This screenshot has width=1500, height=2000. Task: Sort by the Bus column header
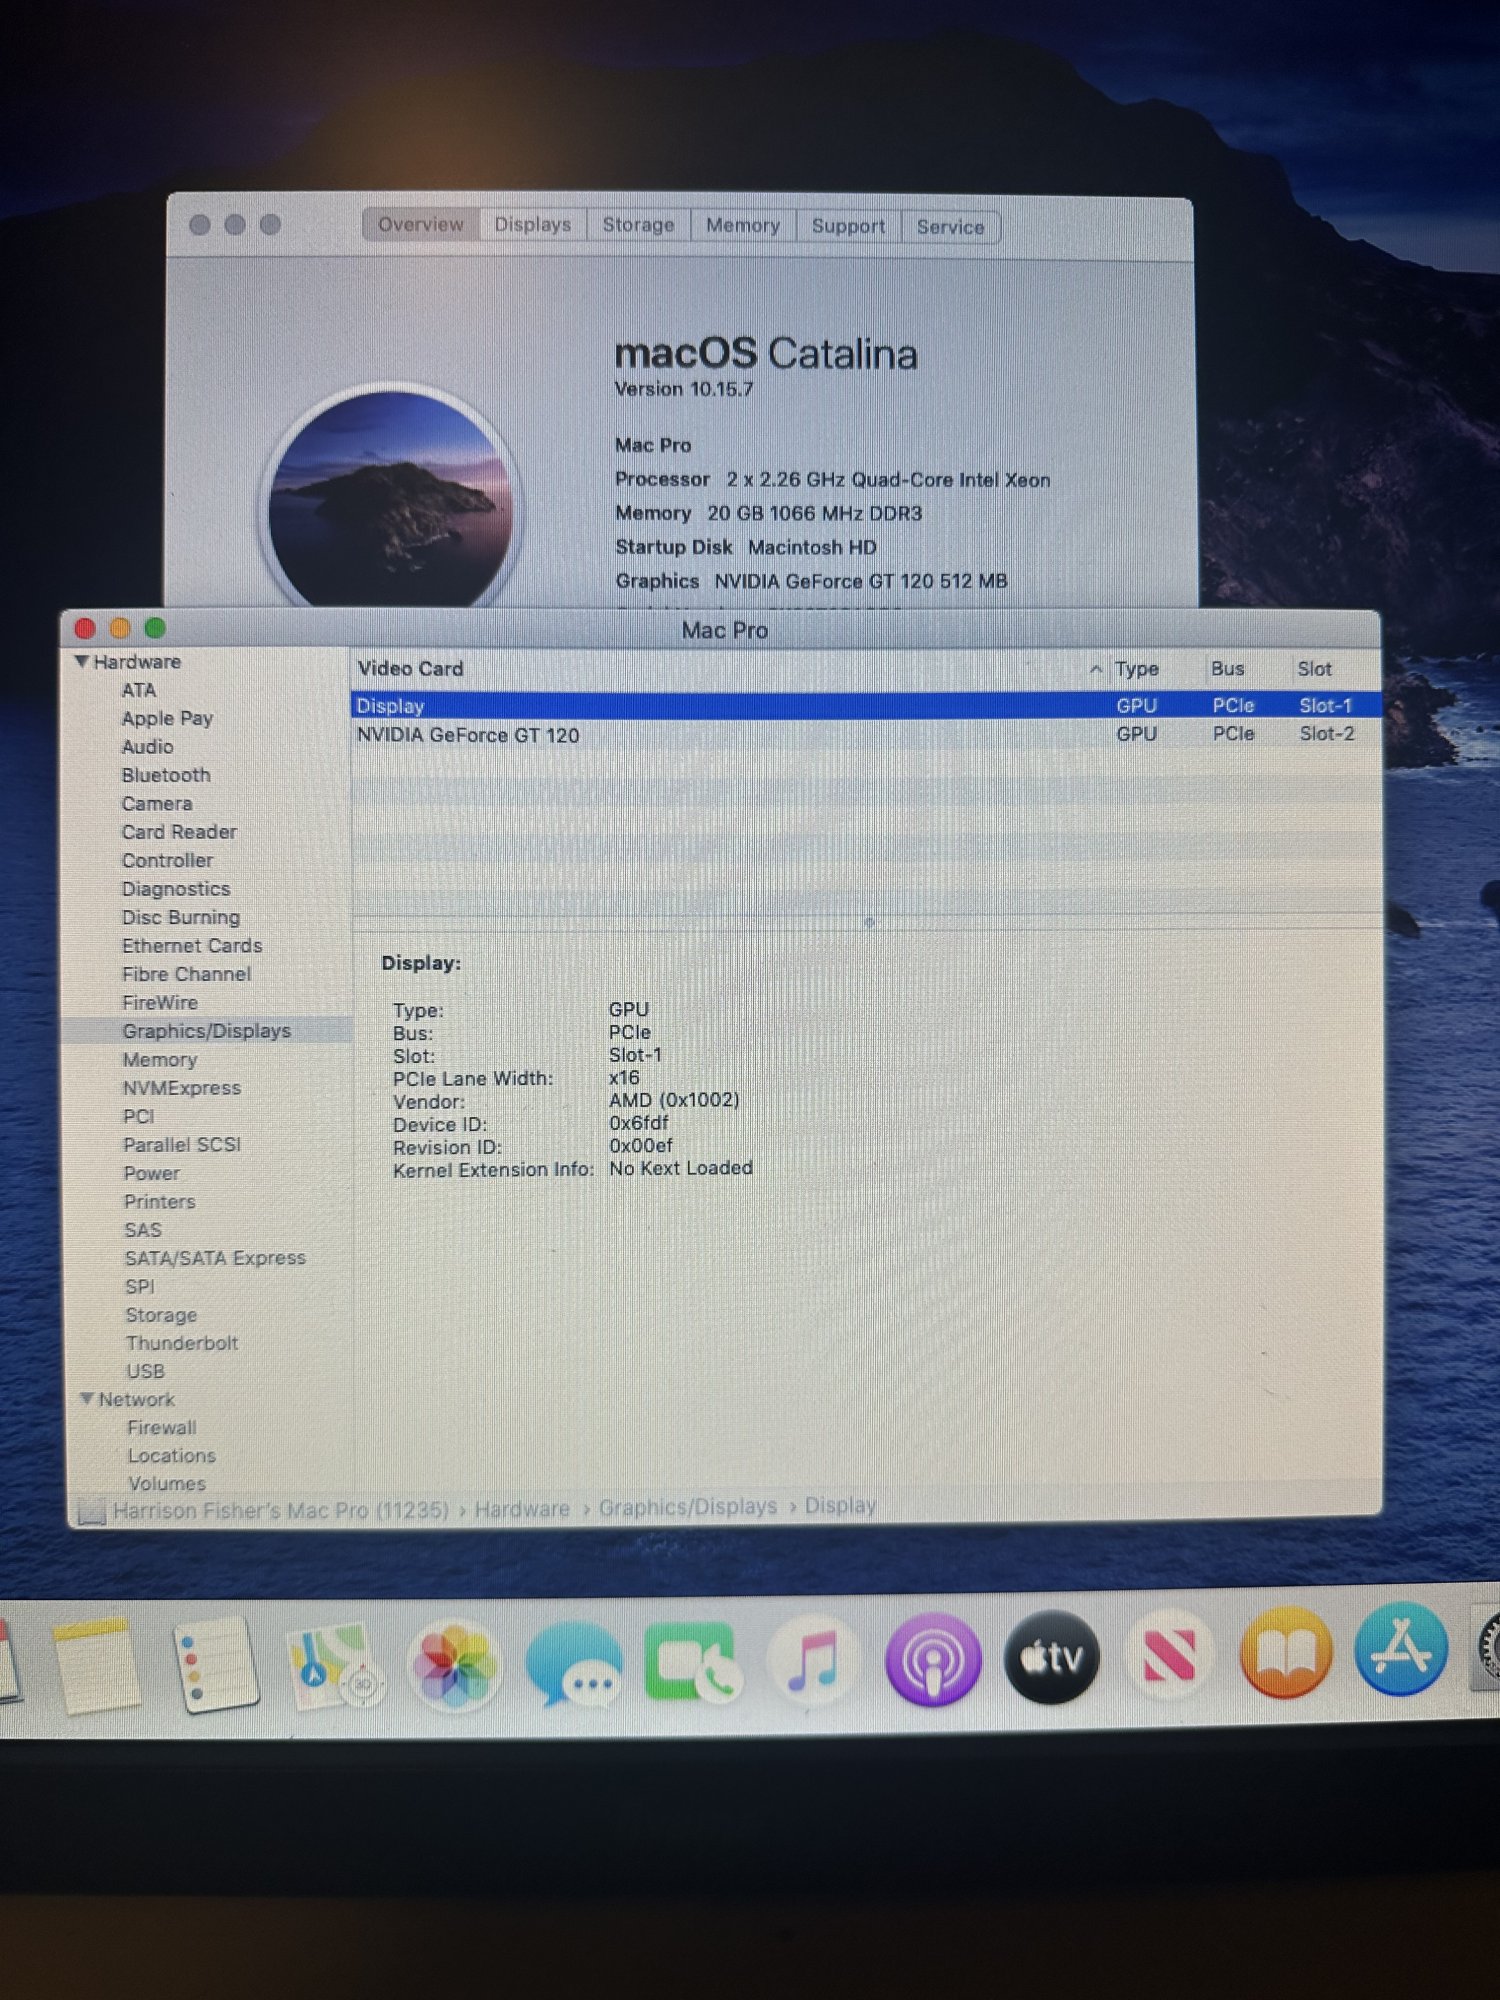[1228, 669]
